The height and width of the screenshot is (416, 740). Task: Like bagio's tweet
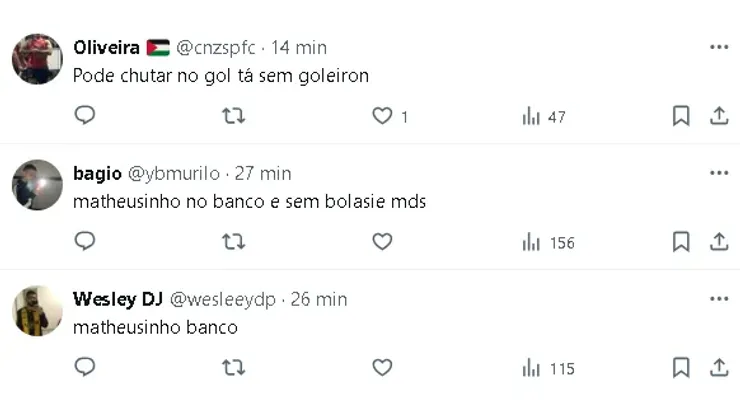coord(382,242)
